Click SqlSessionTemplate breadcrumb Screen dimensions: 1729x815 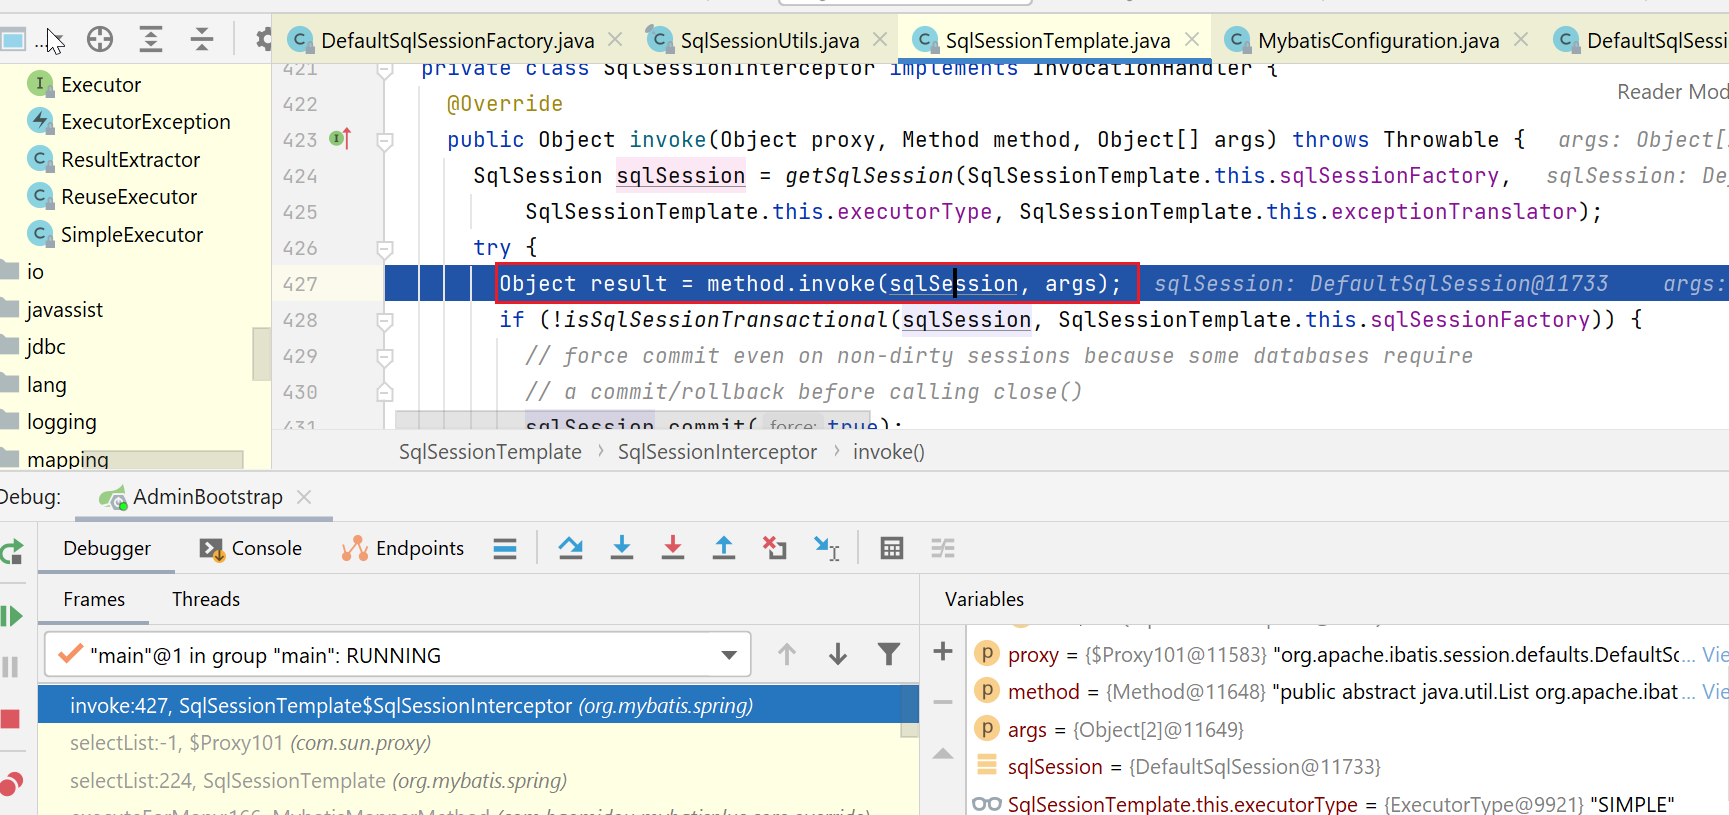tap(490, 452)
